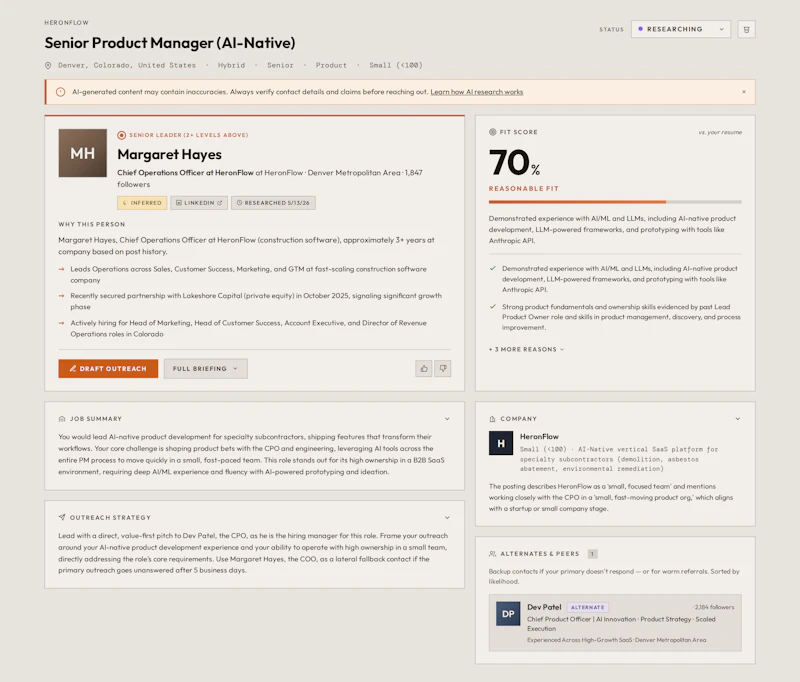
Task: Give thumbs up on Margaret Hayes
Action: click(424, 368)
